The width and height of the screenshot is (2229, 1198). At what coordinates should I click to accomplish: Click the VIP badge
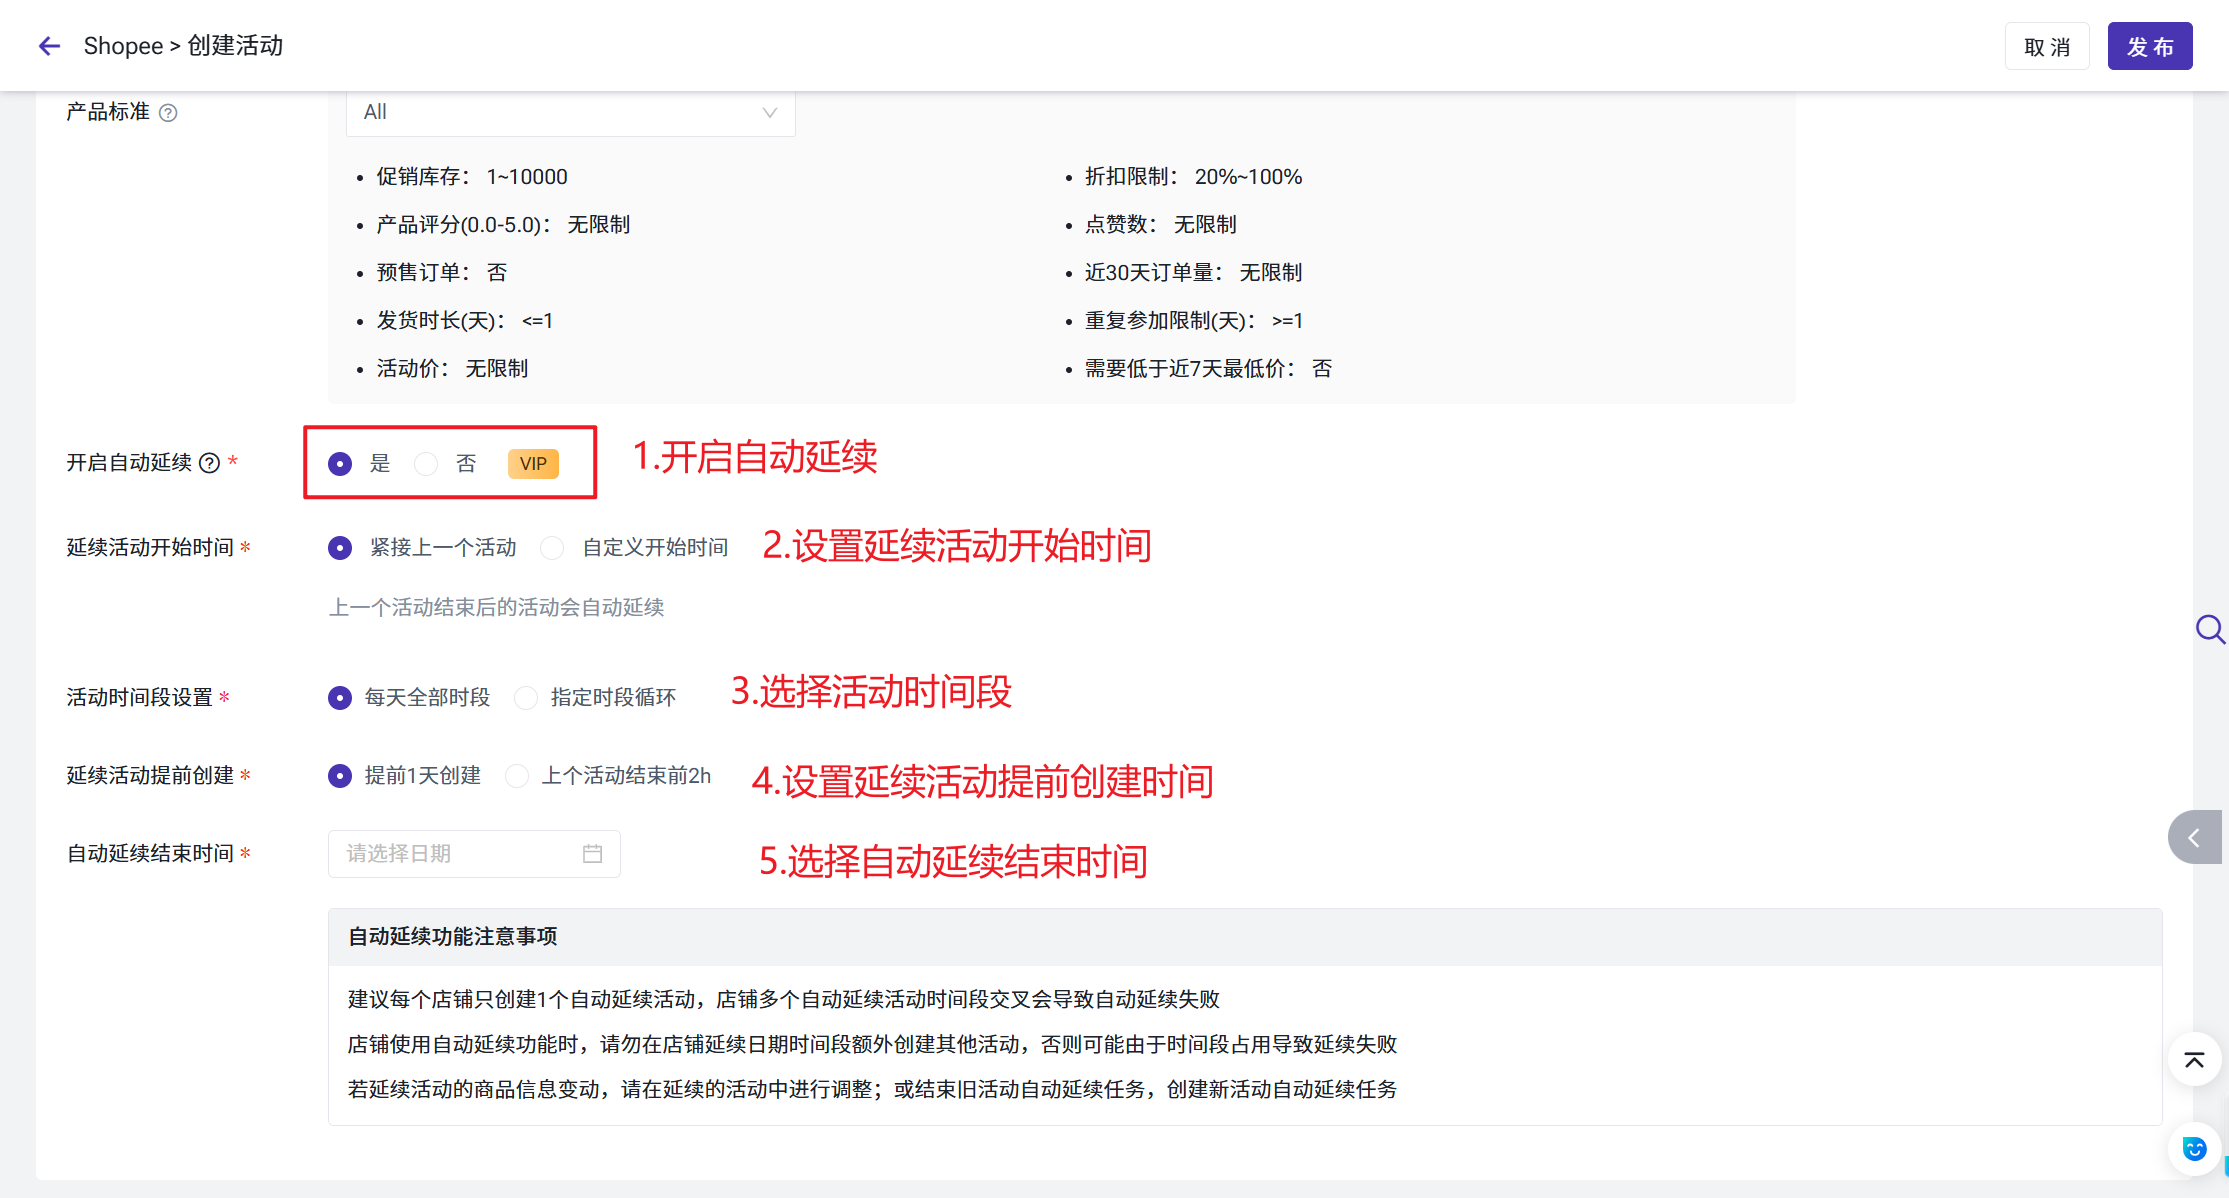[533, 464]
